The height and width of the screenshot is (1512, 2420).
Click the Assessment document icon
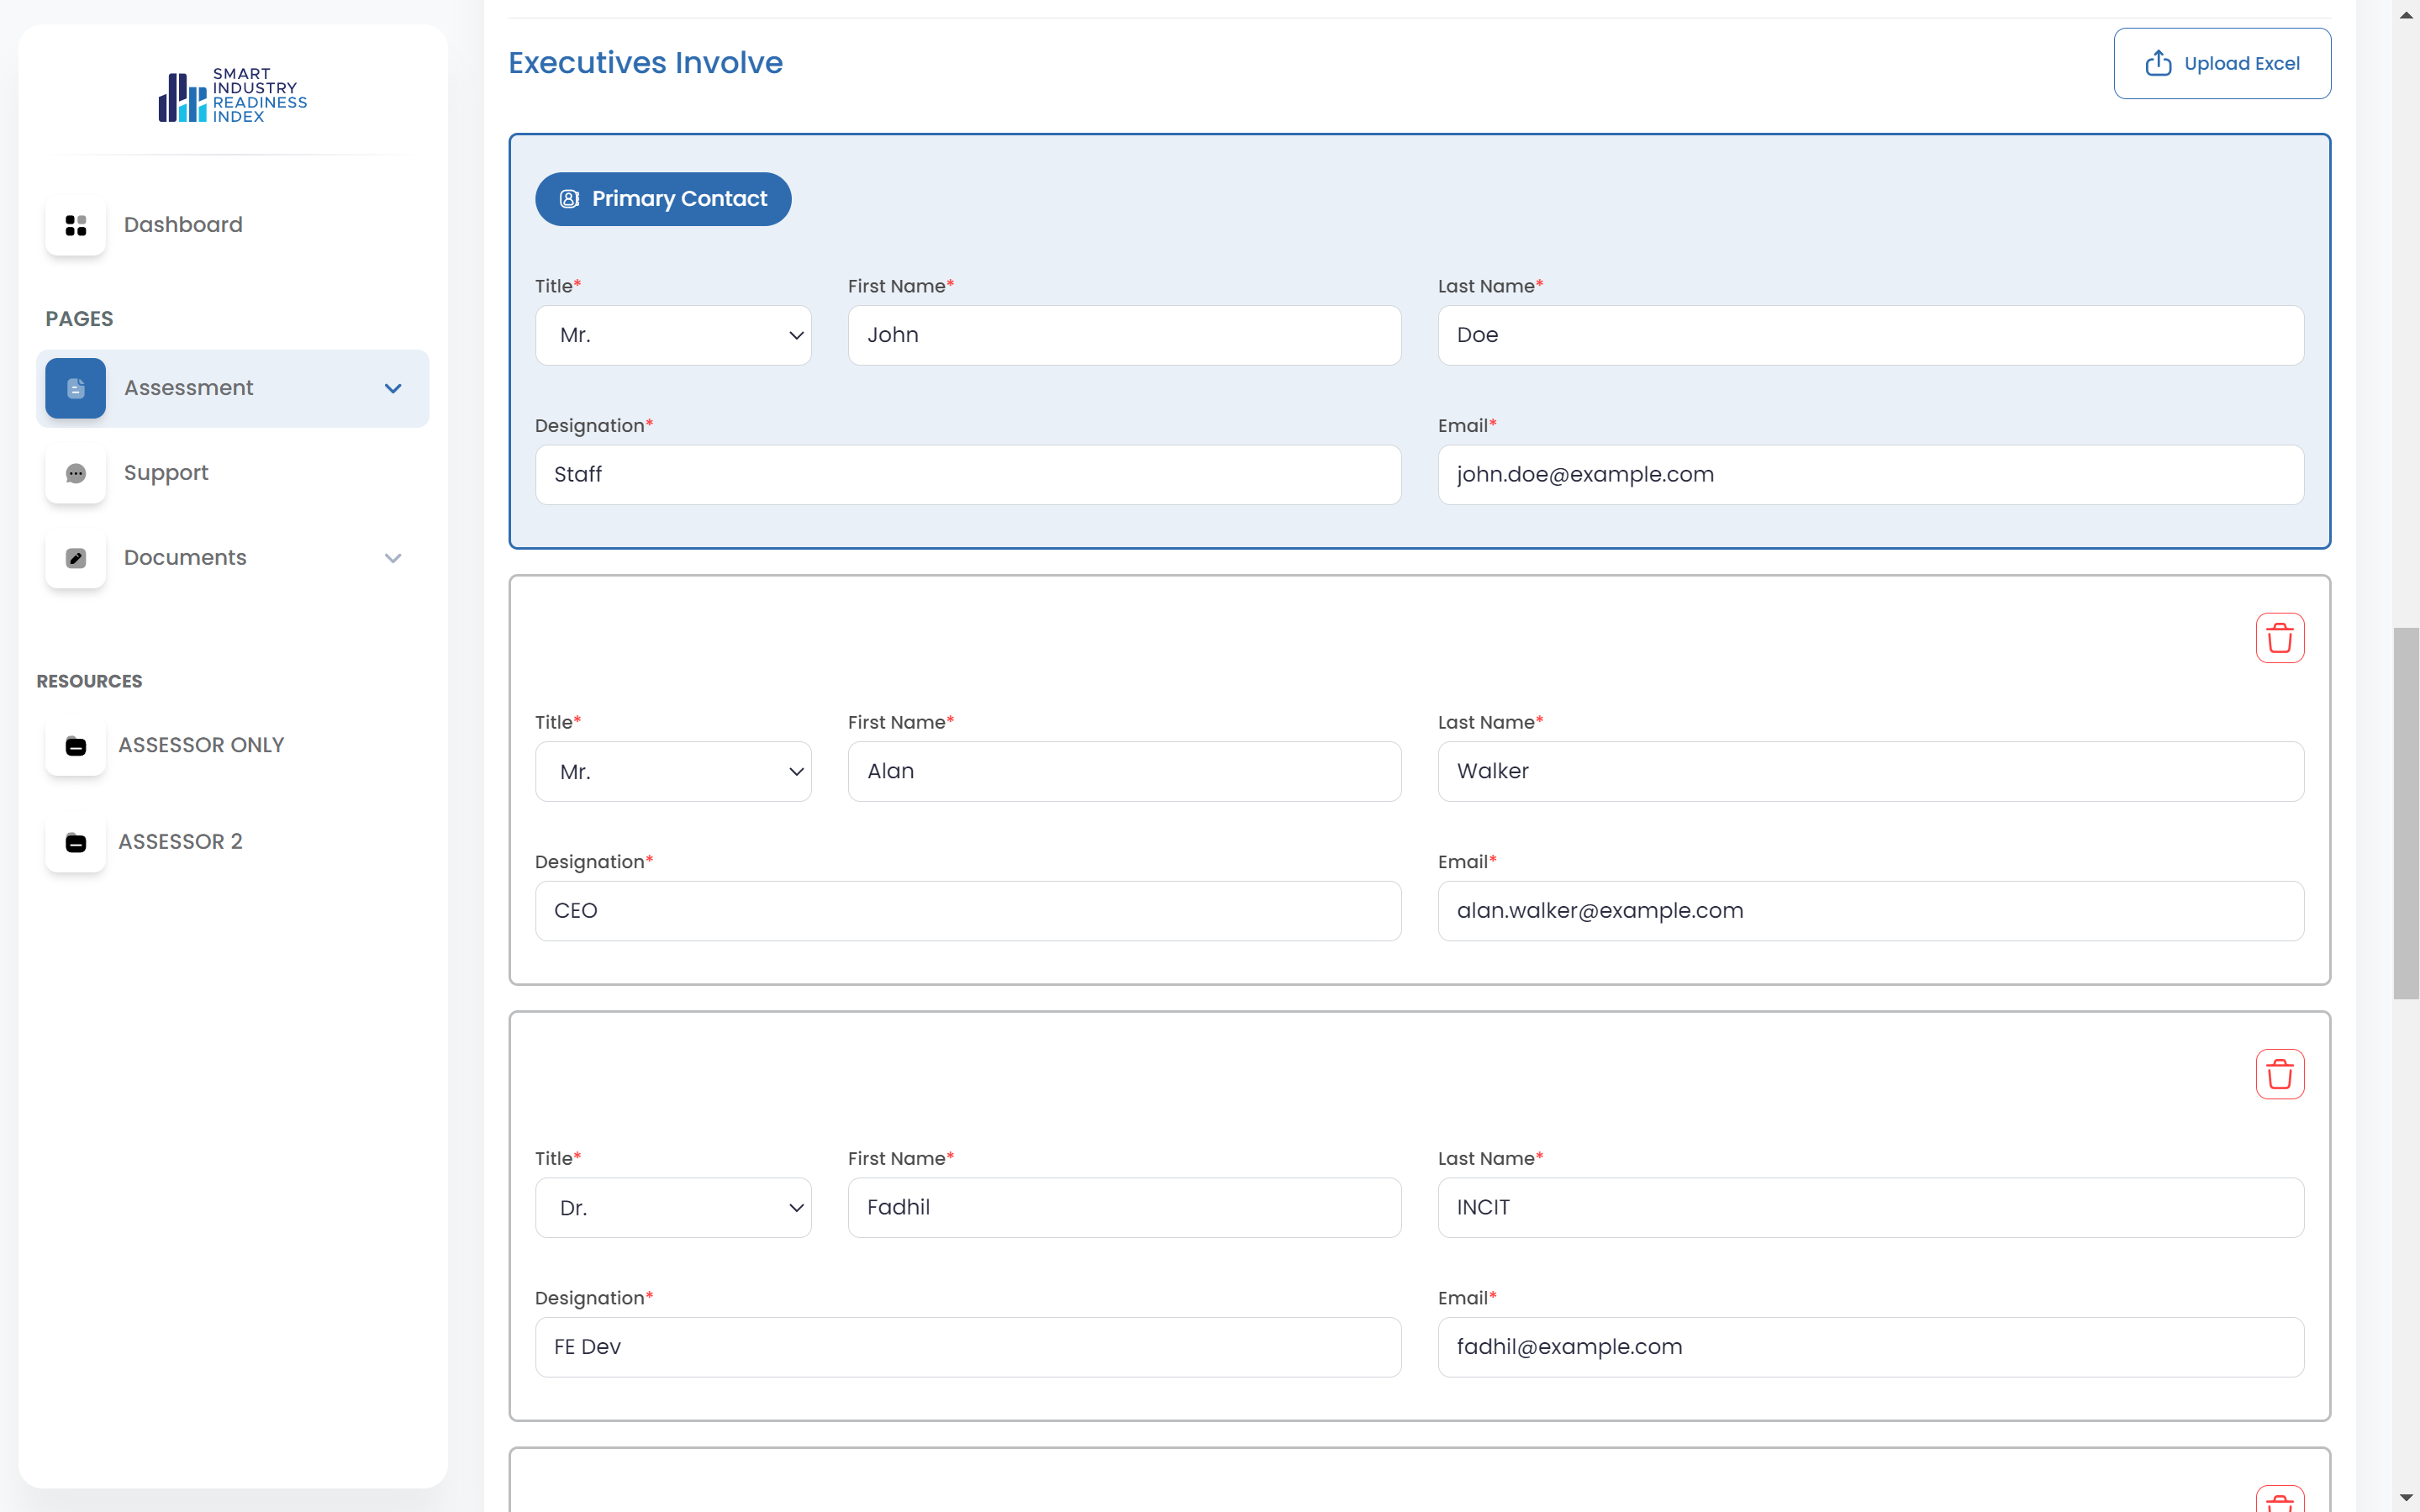tap(75, 388)
